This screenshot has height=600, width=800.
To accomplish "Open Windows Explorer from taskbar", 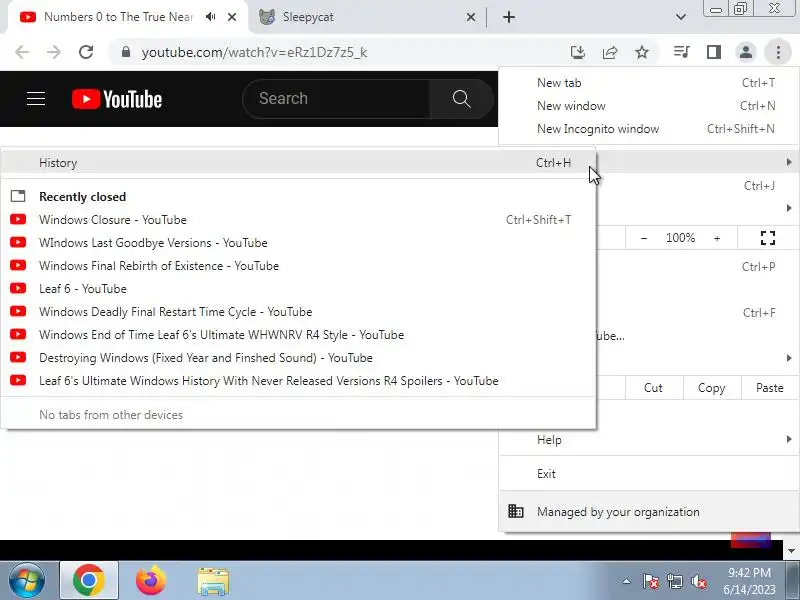I will click(x=213, y=581).
